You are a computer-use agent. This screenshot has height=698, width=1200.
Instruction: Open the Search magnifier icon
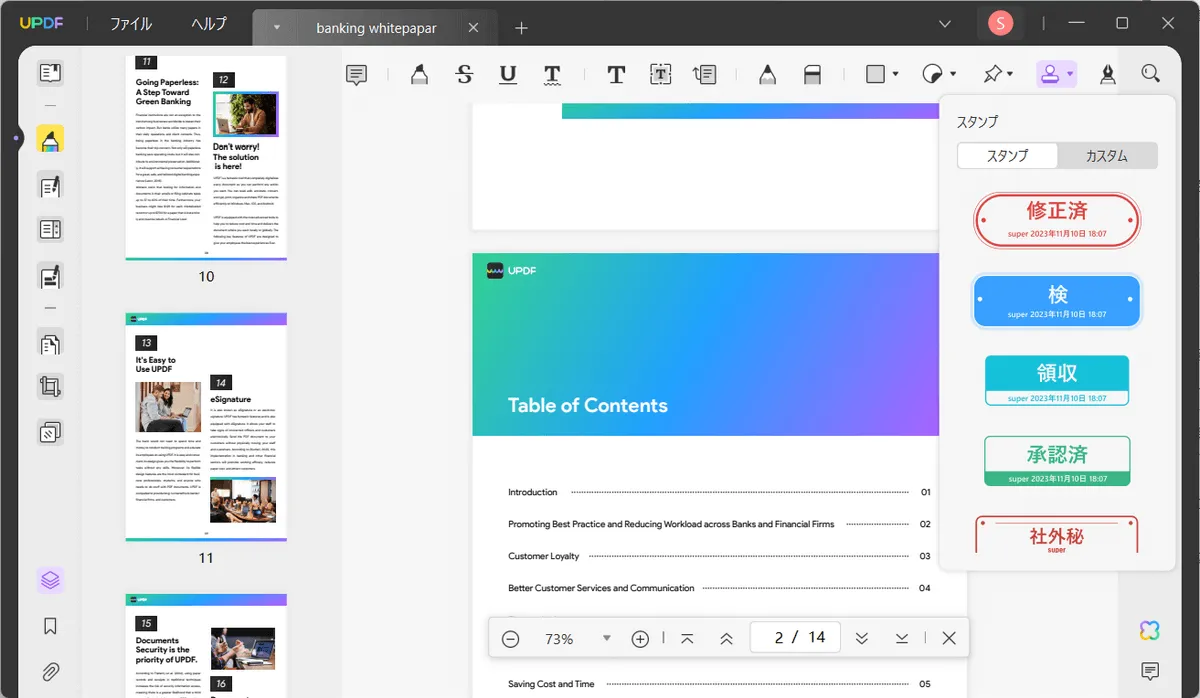pyautogui.click(x=1151, y=74)
